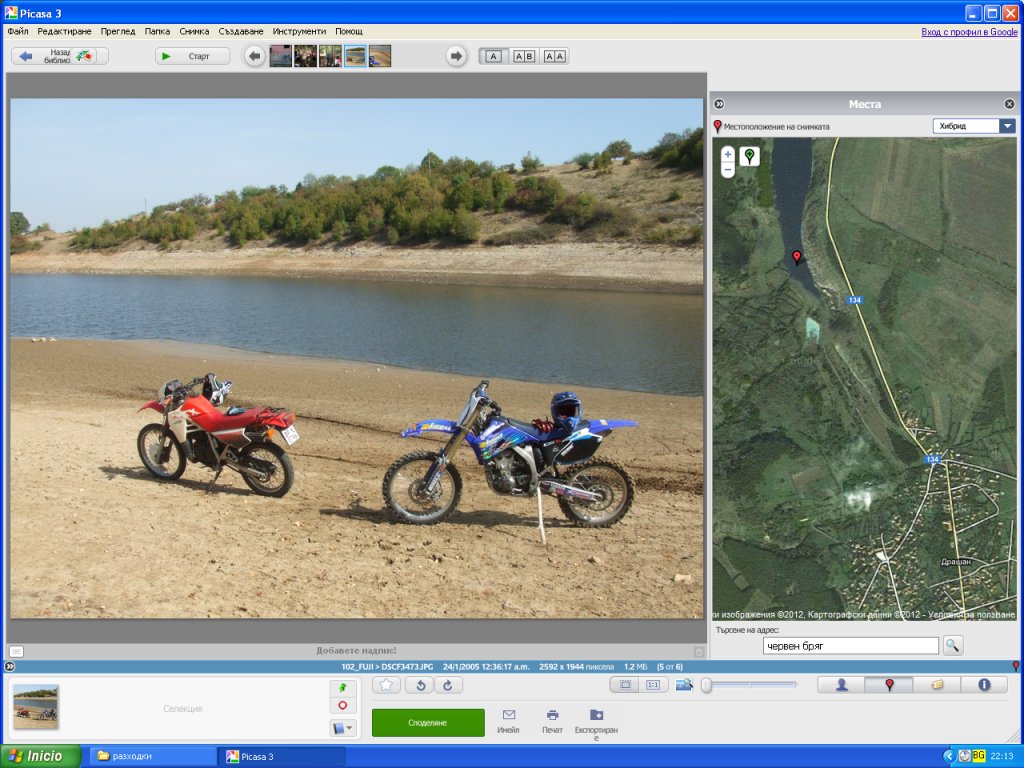Click Picasa 3 taskbar button
Screen dimensions: 1024x768
pos(282,756)
